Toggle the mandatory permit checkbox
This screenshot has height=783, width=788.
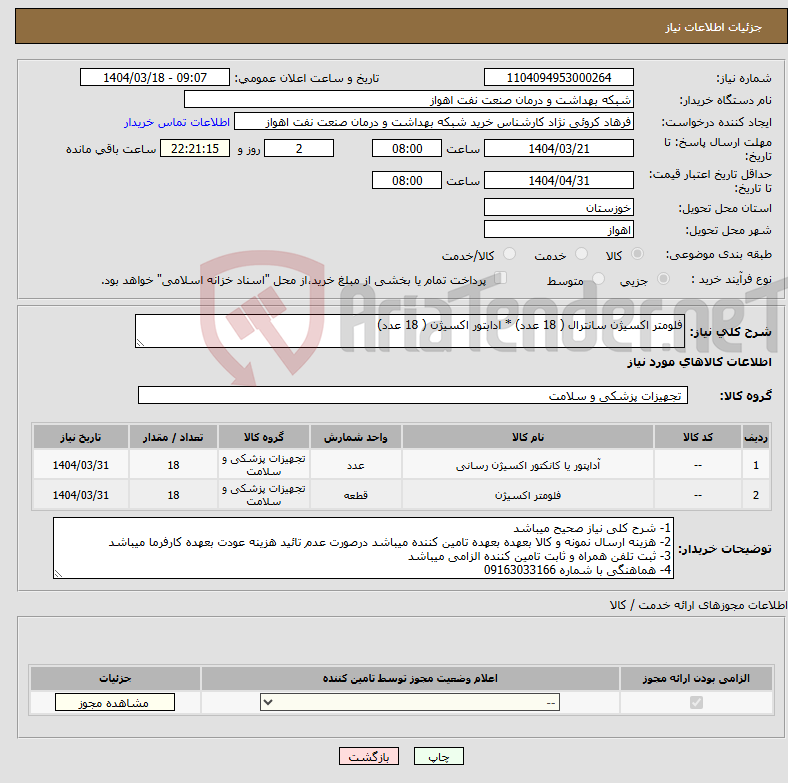coord(696,702)
